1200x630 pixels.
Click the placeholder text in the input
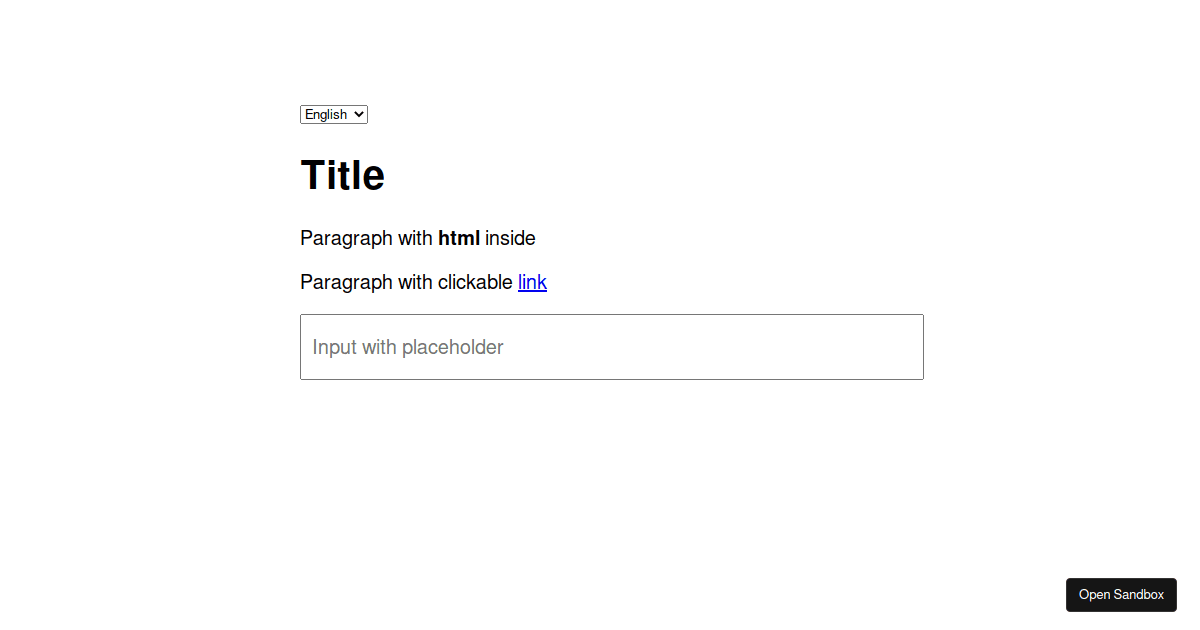pos(406,347)
